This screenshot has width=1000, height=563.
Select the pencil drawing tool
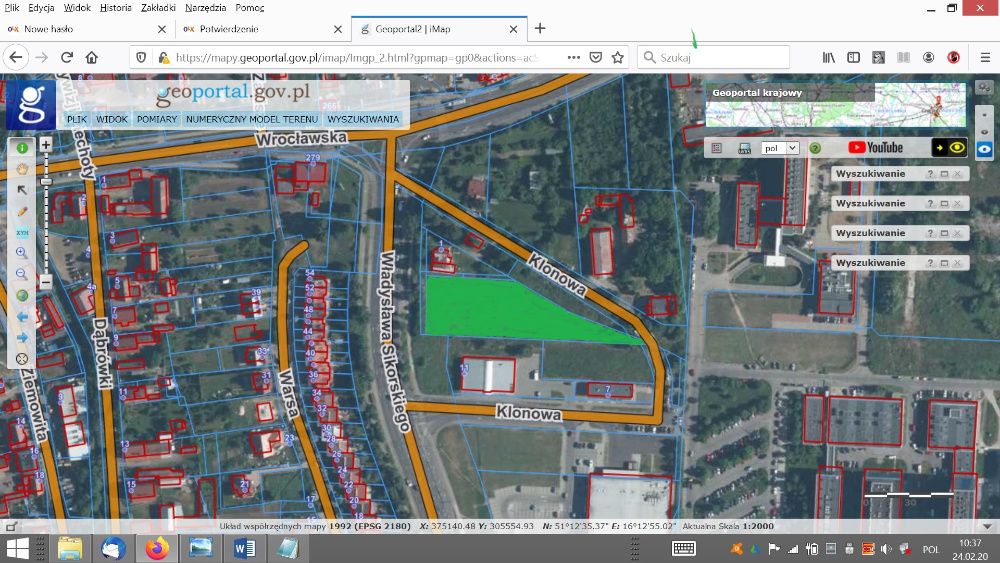pos(22,212)
